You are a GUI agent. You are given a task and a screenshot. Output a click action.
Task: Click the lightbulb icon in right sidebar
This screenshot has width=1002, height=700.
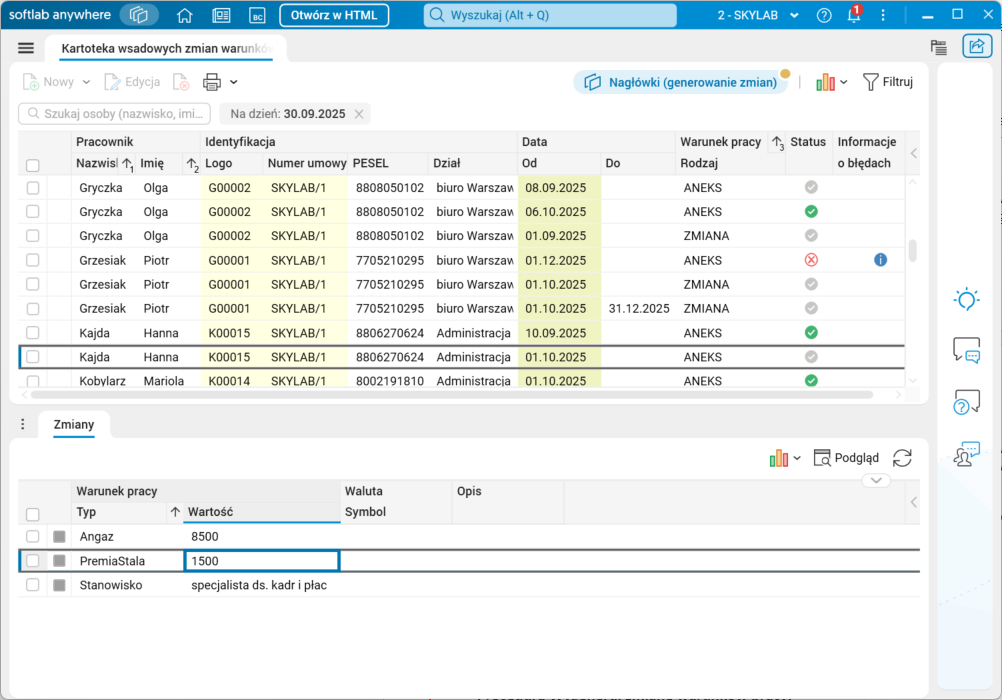tap(966, 299)
